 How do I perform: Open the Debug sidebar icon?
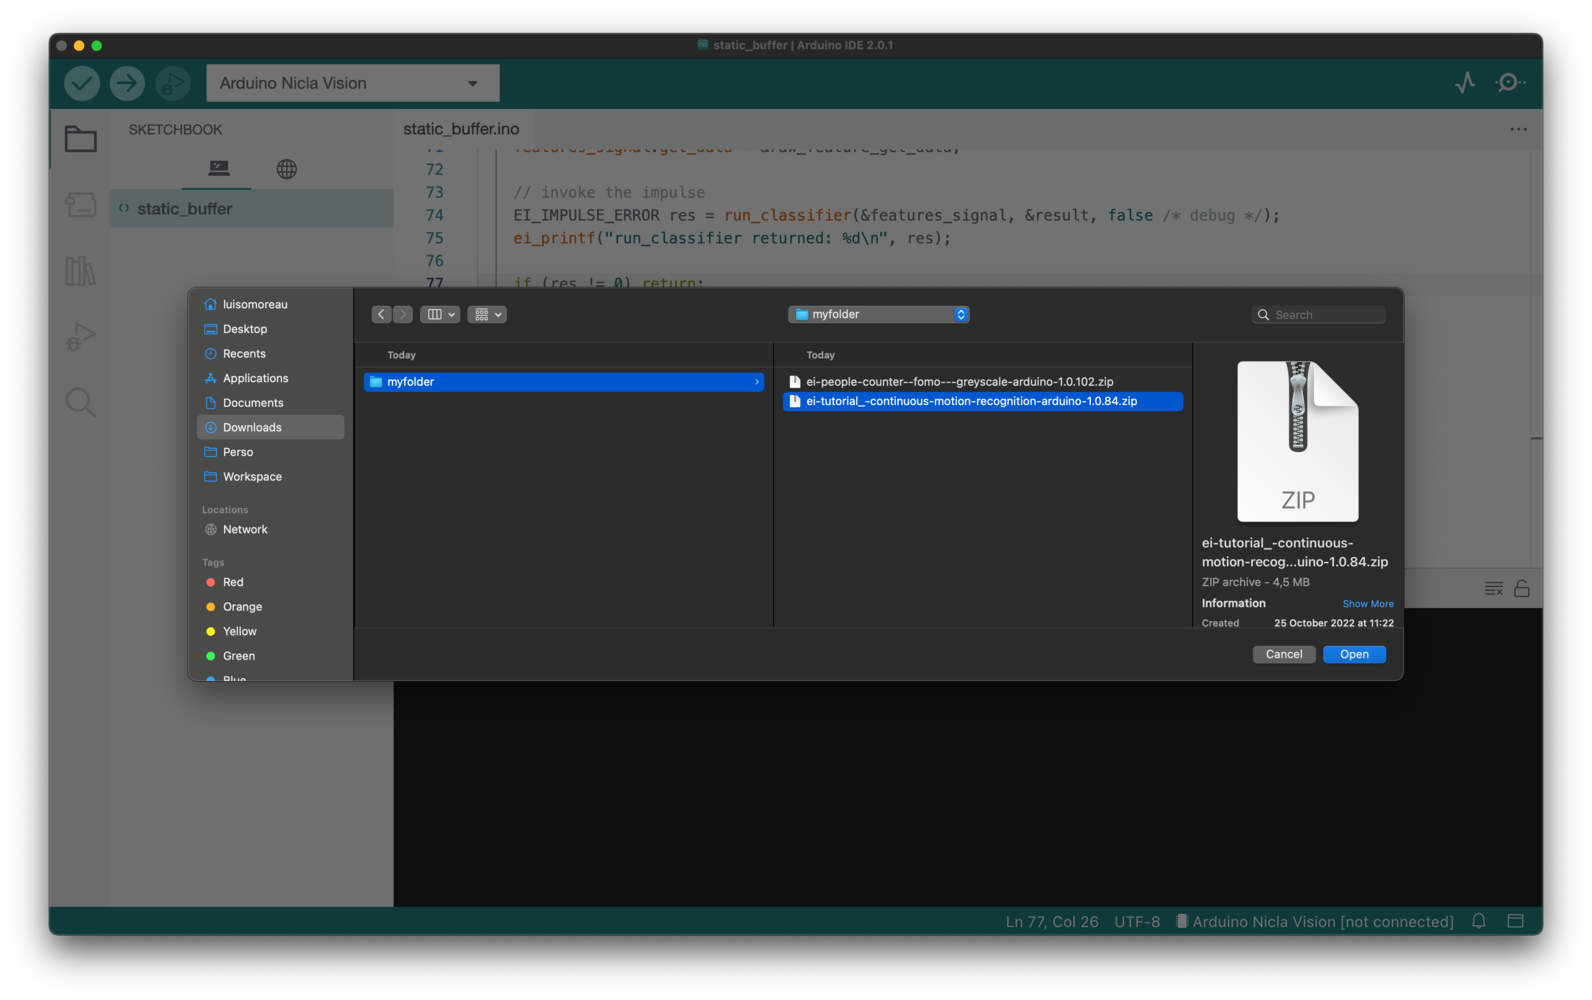[x=80, y=337]
